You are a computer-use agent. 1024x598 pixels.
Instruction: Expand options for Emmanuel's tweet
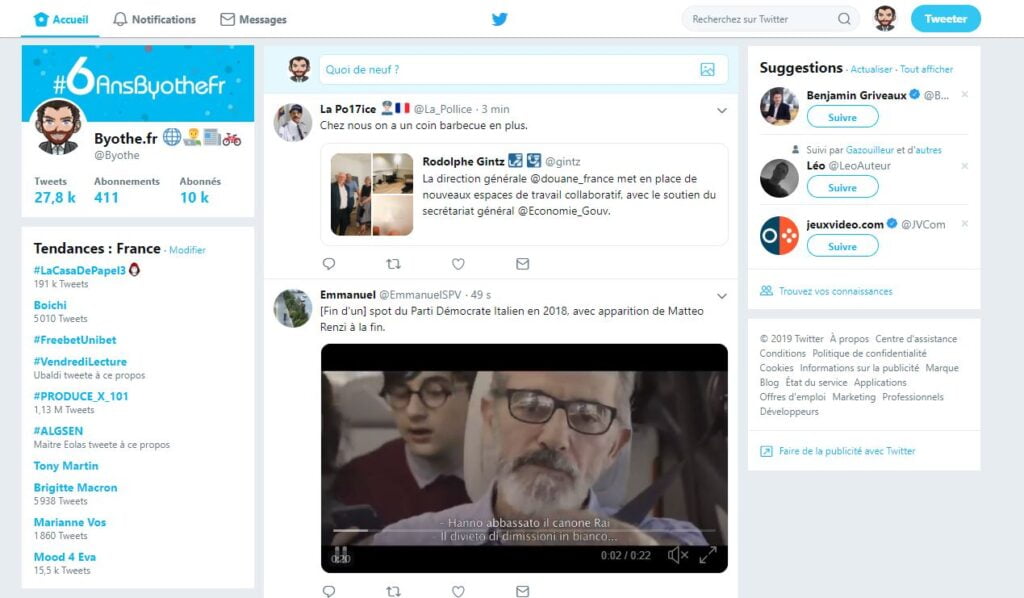pyautogui.click(x=722, y=296)
